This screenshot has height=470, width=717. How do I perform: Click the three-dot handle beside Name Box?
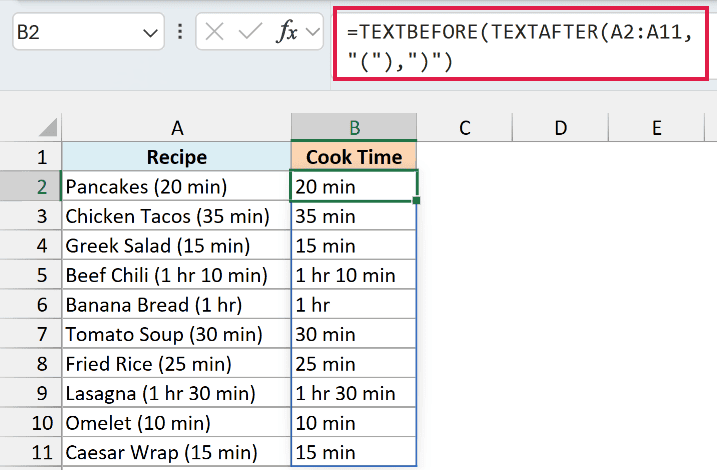click(x=180, y=32)
